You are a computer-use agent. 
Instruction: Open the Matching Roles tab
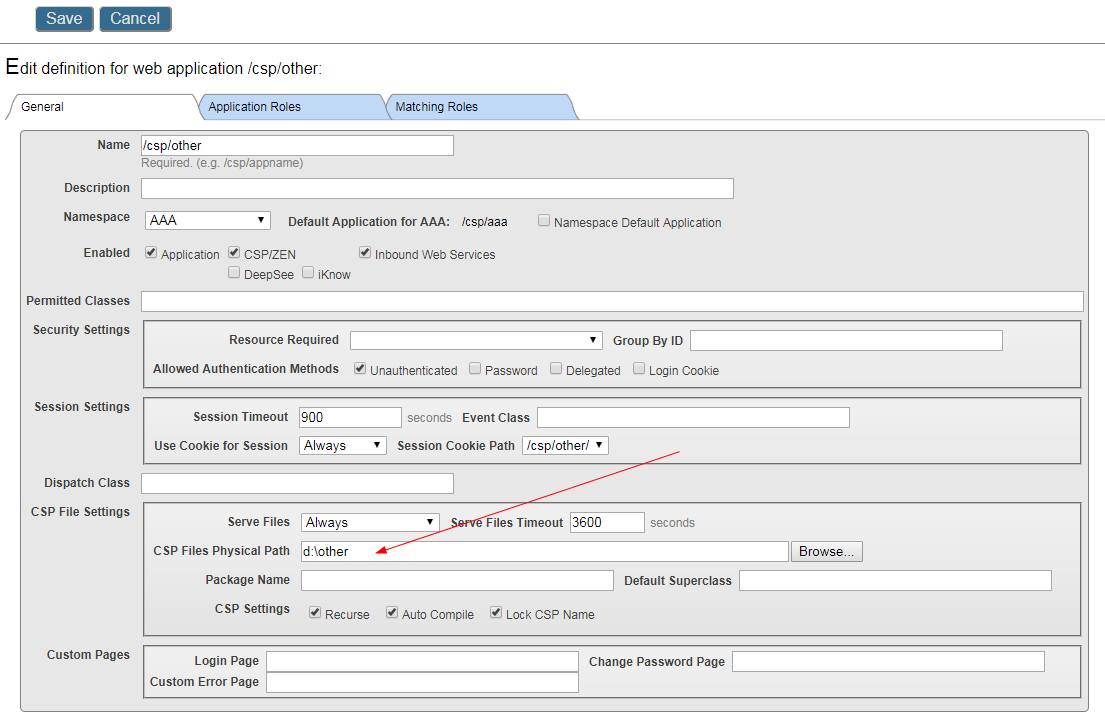pos(436,107)
